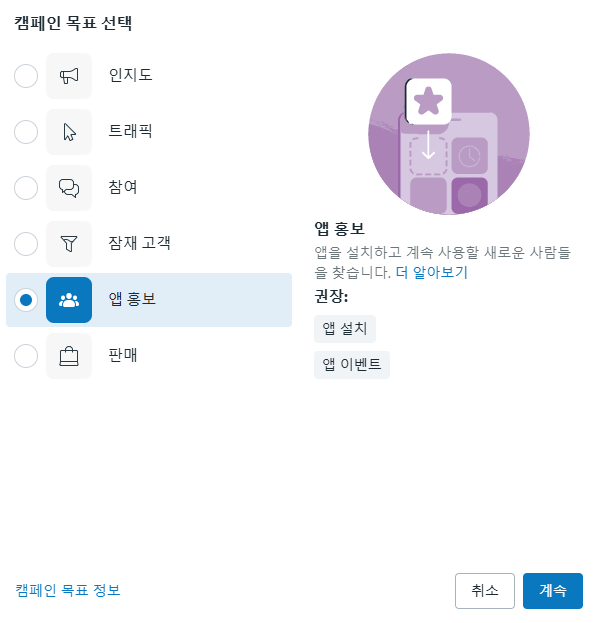
Task: Click the 앱 설치 recommendation tag
Action: (345, 329)
